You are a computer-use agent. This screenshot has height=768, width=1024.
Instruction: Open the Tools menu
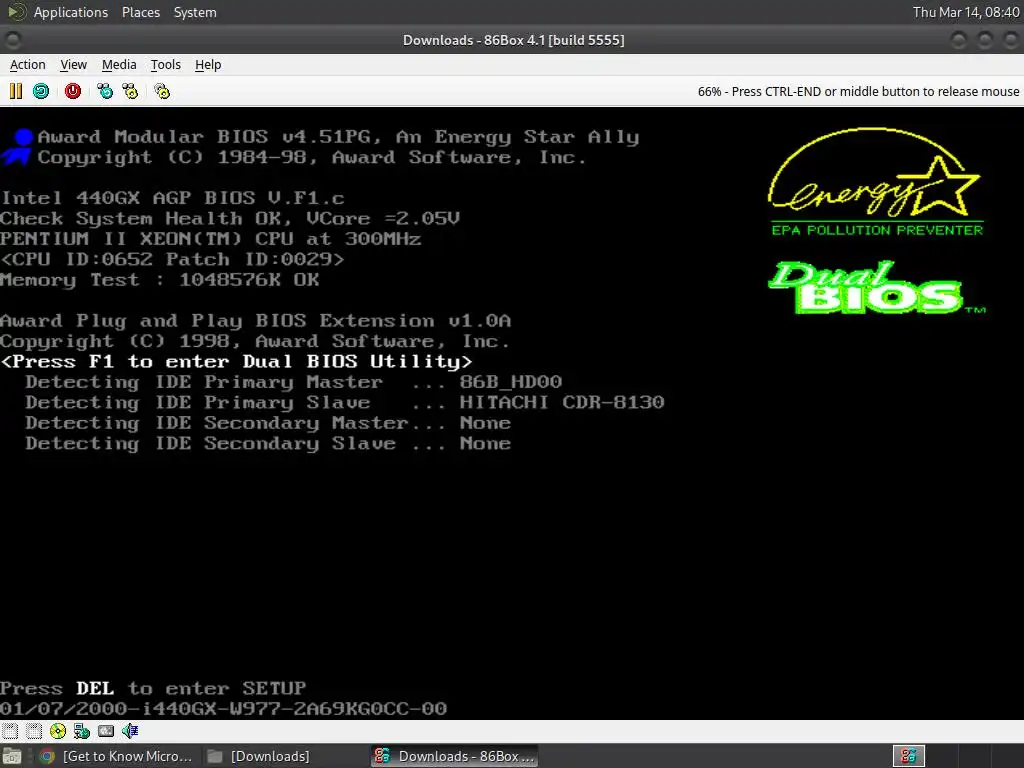point(165,65)
